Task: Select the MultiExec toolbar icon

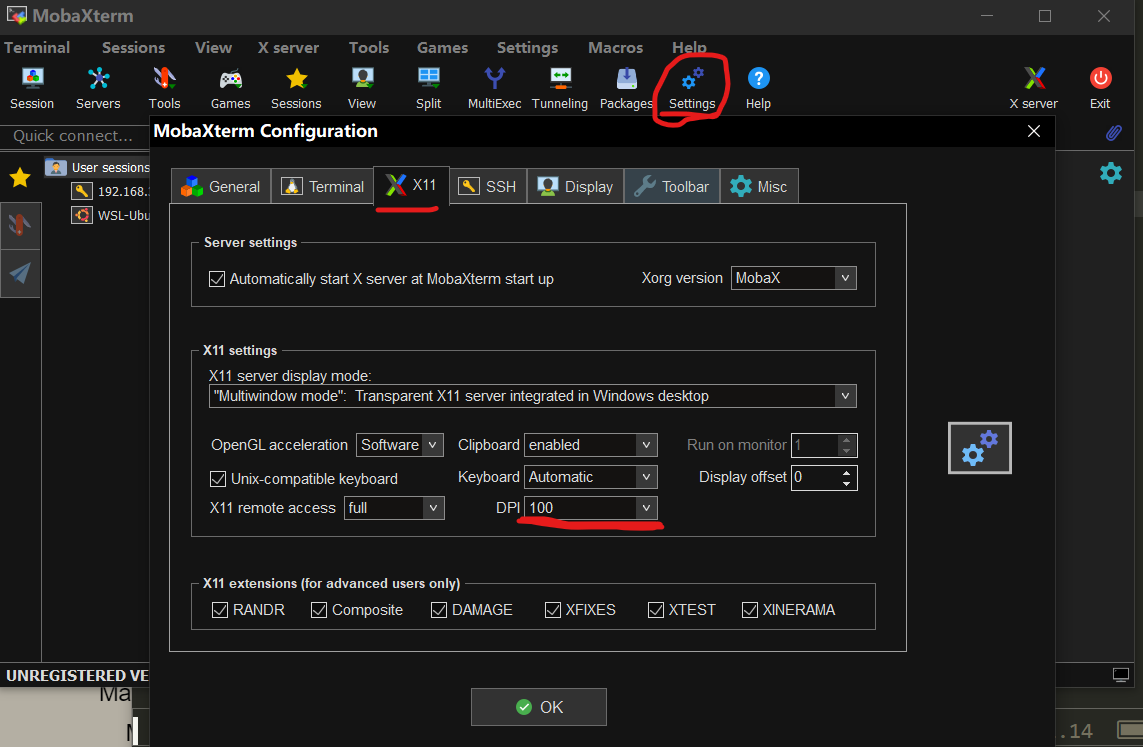Action: pos(494,88)
